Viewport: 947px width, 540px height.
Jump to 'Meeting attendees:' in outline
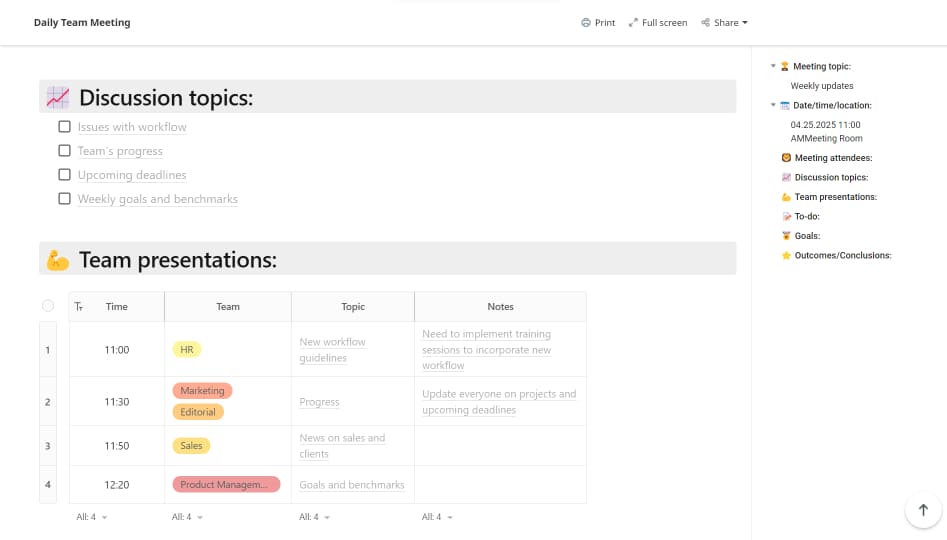[833, 158]
